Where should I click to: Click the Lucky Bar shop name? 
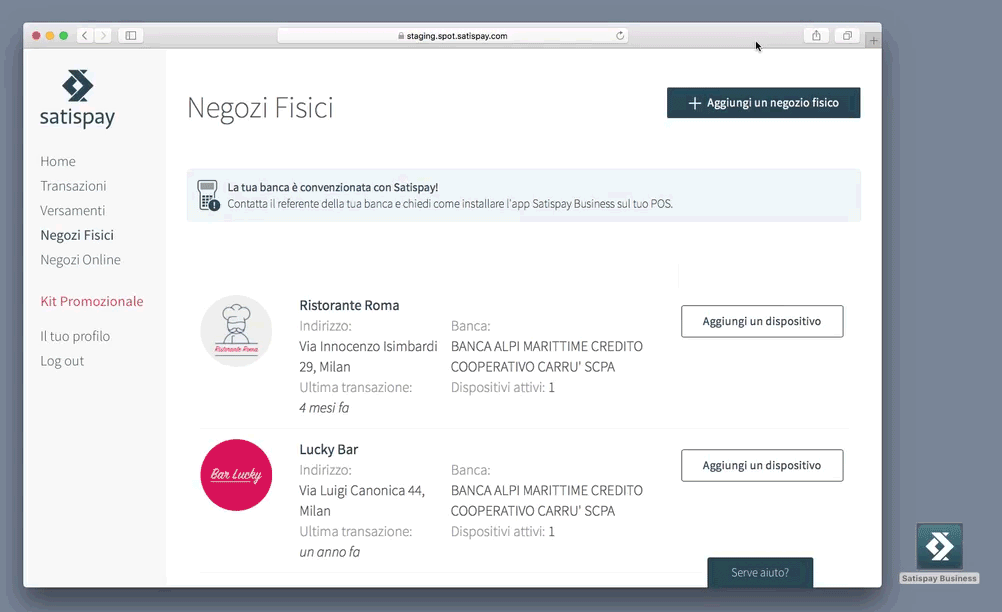(x=329, y=450)
